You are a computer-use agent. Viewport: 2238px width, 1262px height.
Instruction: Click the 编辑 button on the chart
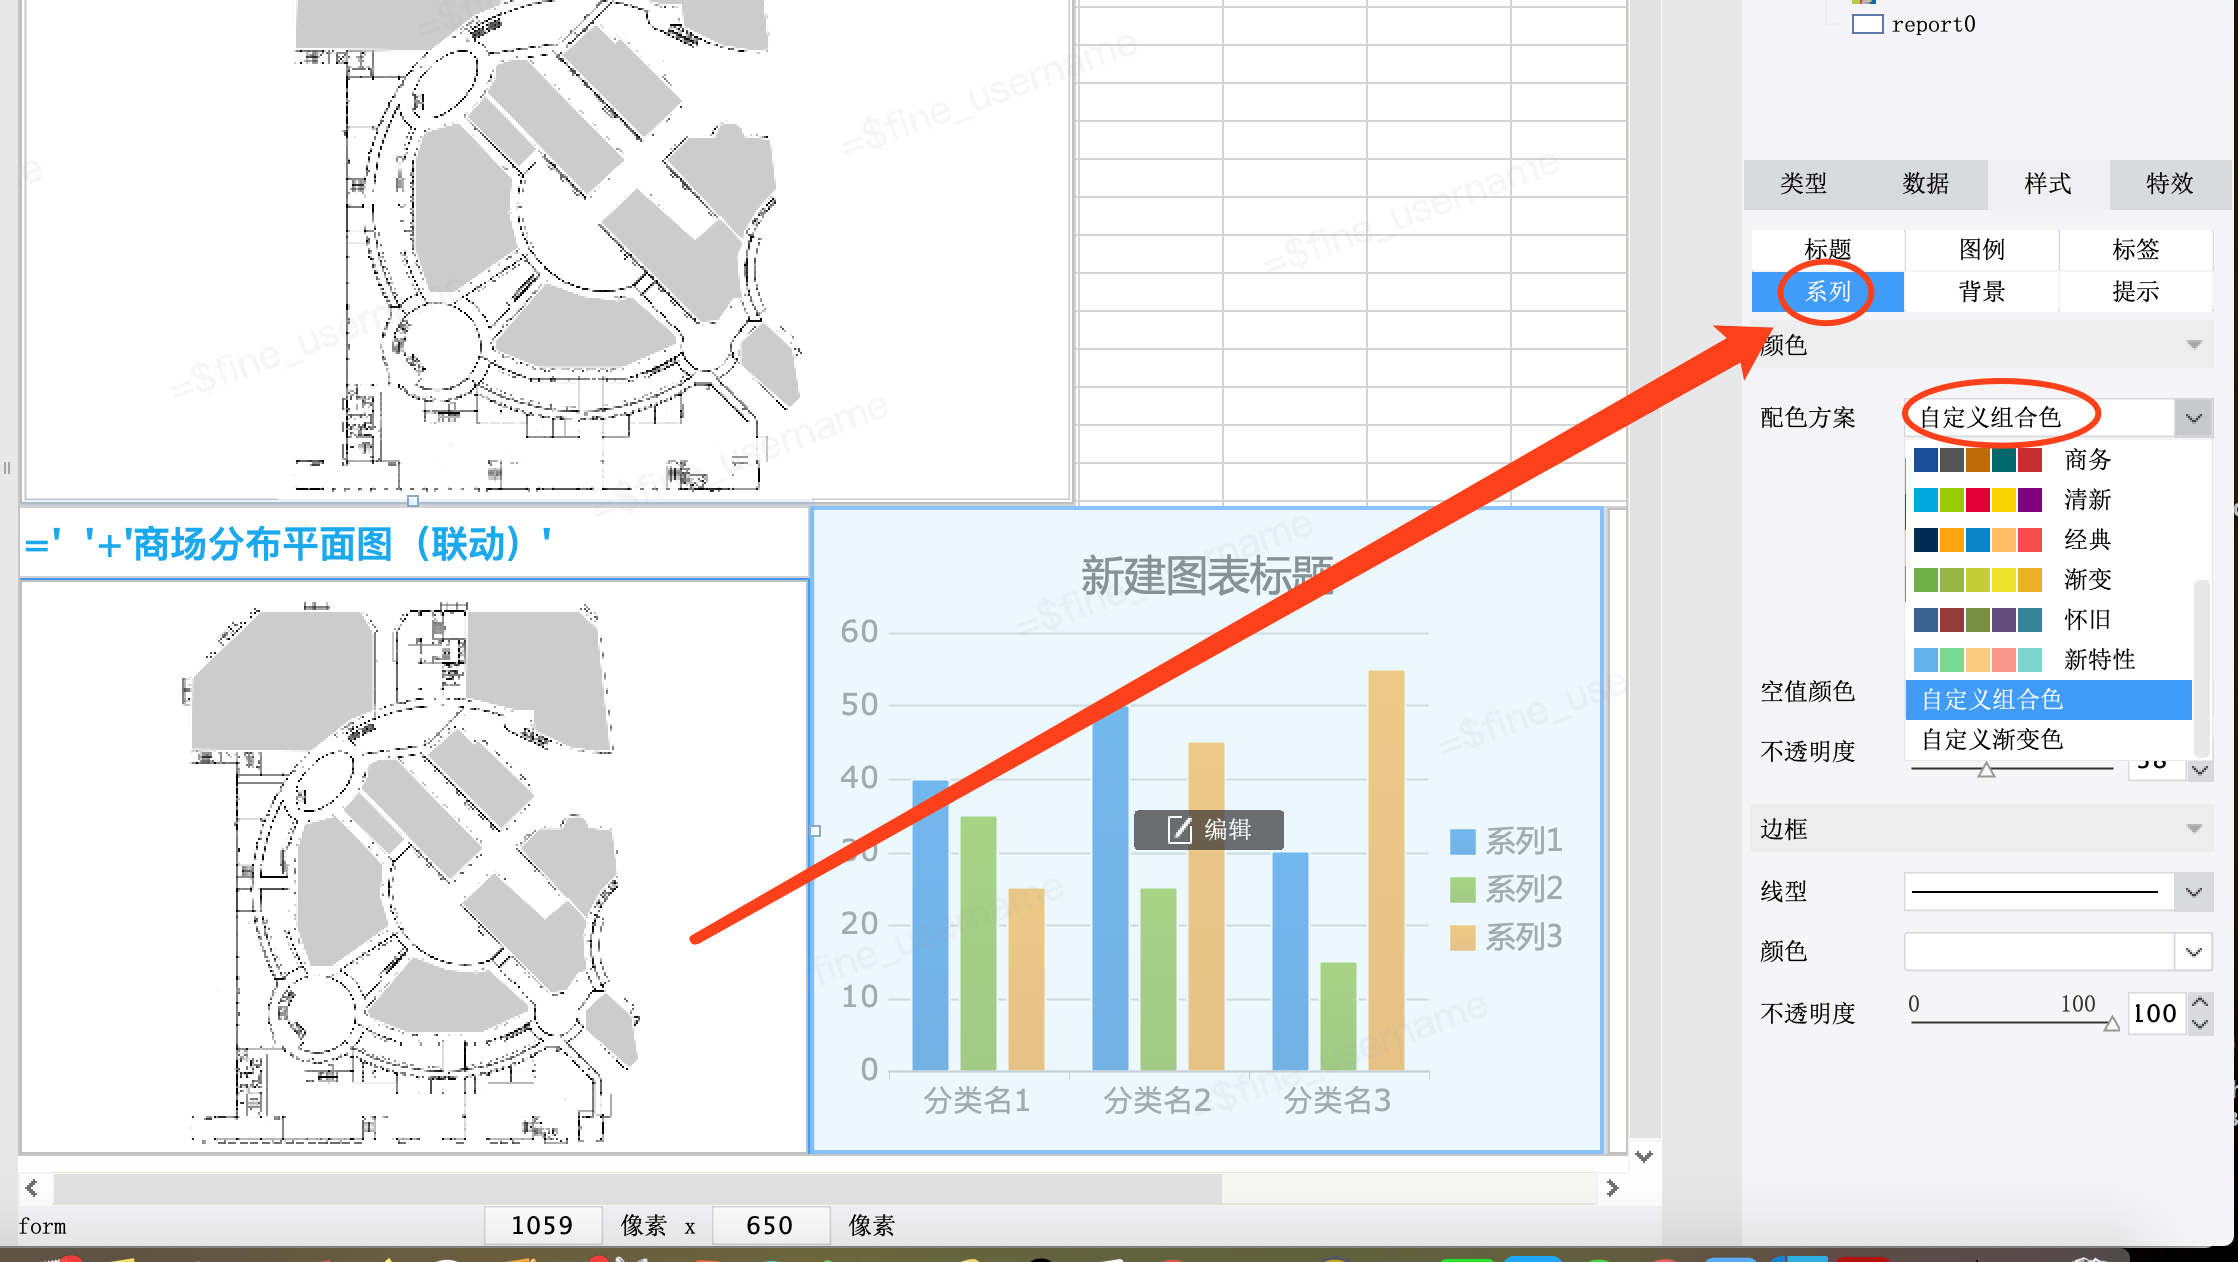1208,830
